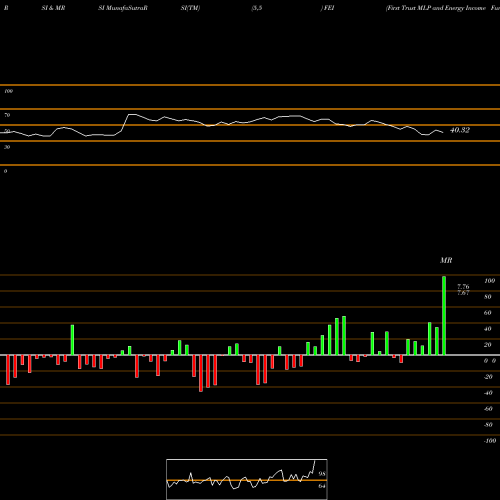Click the 7.67 value beside tallest bar
This screenshot has height=500, width=500.
463,293
